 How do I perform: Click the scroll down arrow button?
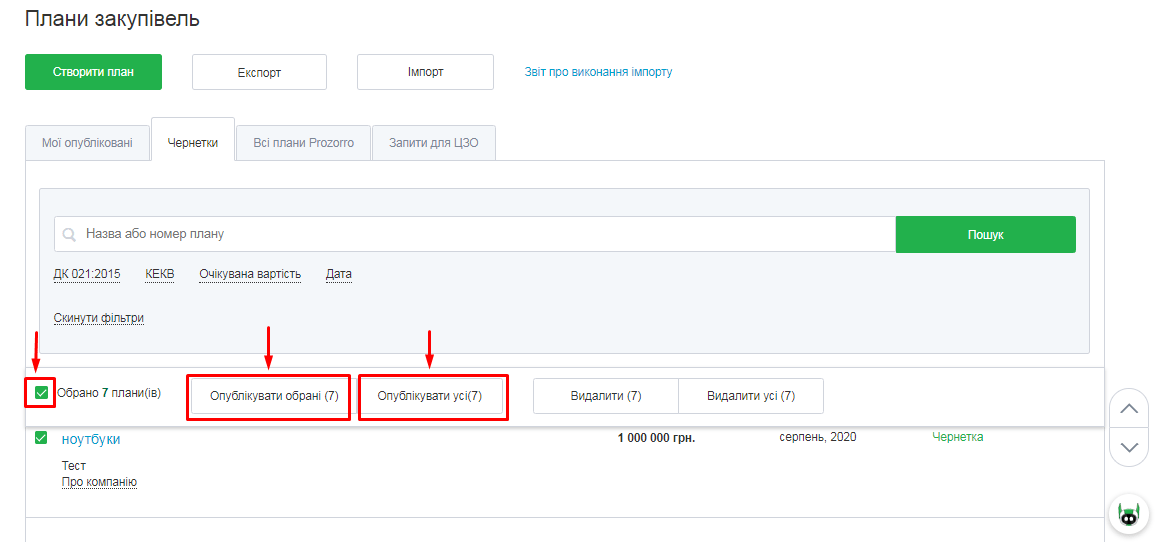point(1128,447)
